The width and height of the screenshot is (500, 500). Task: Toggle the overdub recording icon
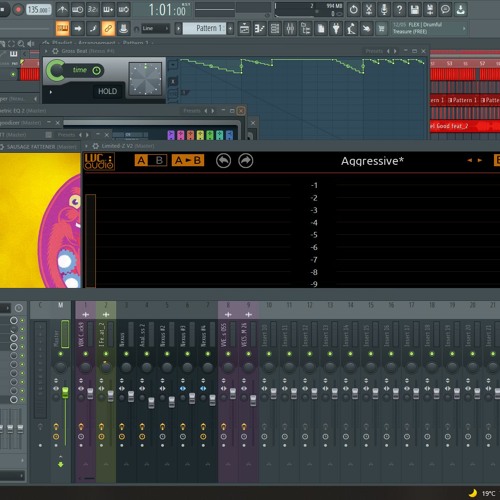108,10
